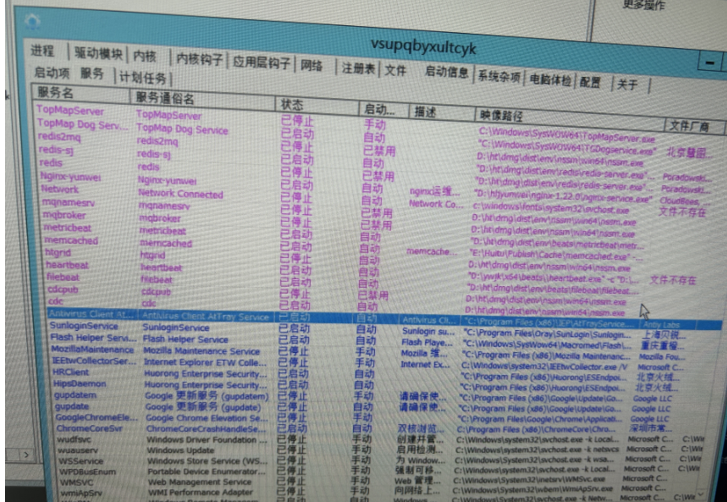Image resolution: width=727 pixels, height=502 pixels.
Task: Minimize the vsupqbyxultcyk window
Action: pyautogui.click(x=709, y=63)
